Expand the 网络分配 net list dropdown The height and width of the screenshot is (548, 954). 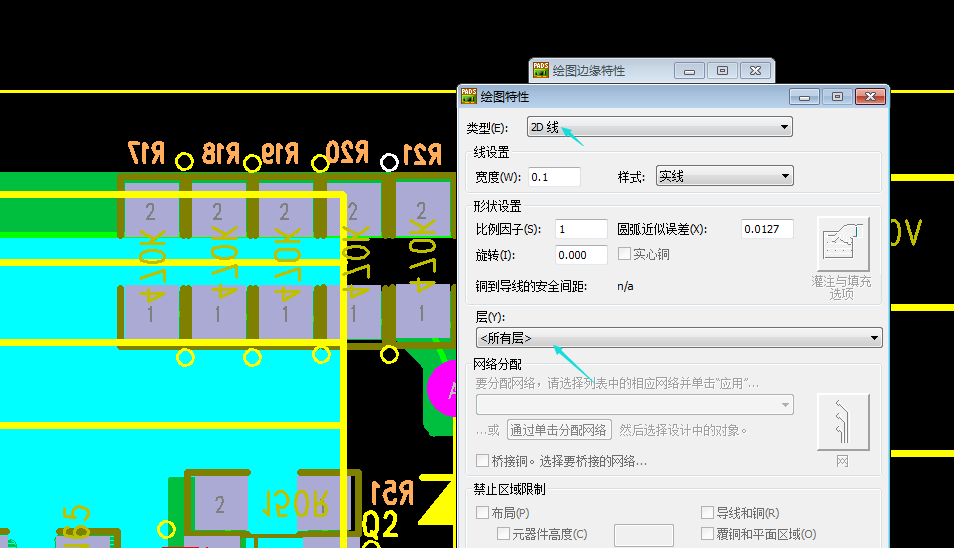(635, 405)
